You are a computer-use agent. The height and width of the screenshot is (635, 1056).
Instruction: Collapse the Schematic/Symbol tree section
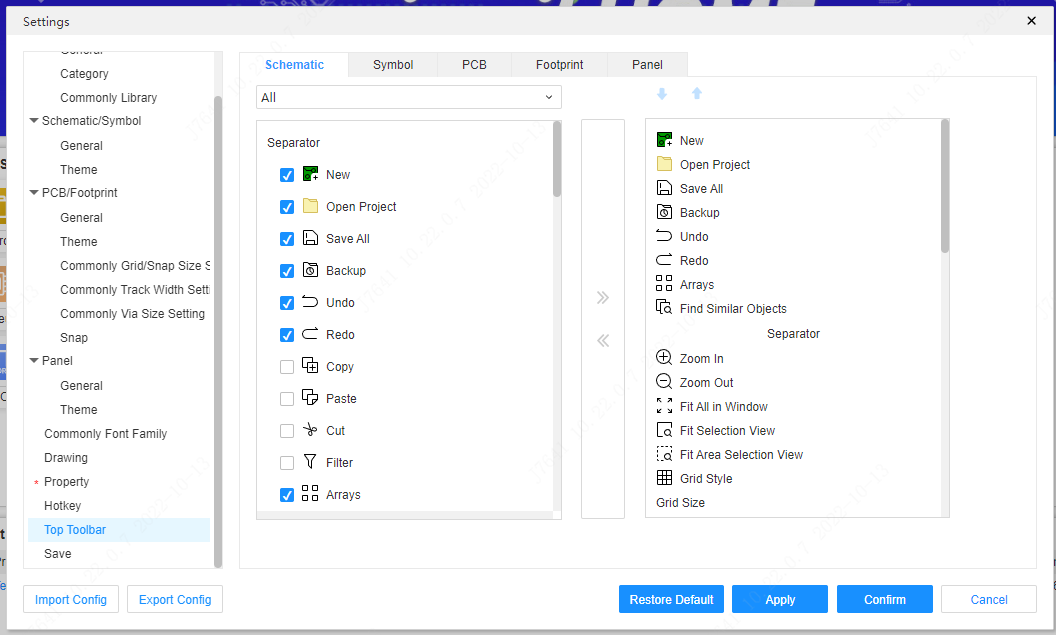click(34, 120)
